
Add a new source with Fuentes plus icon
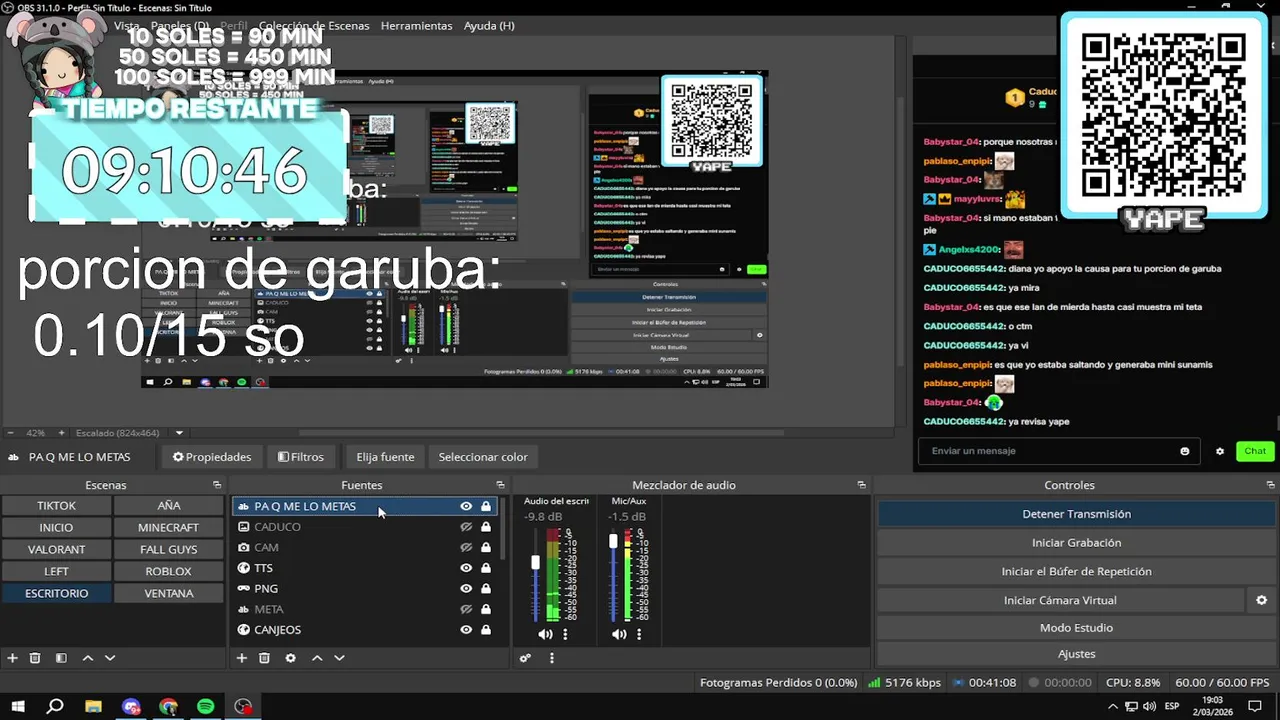[x=241, y=658]
